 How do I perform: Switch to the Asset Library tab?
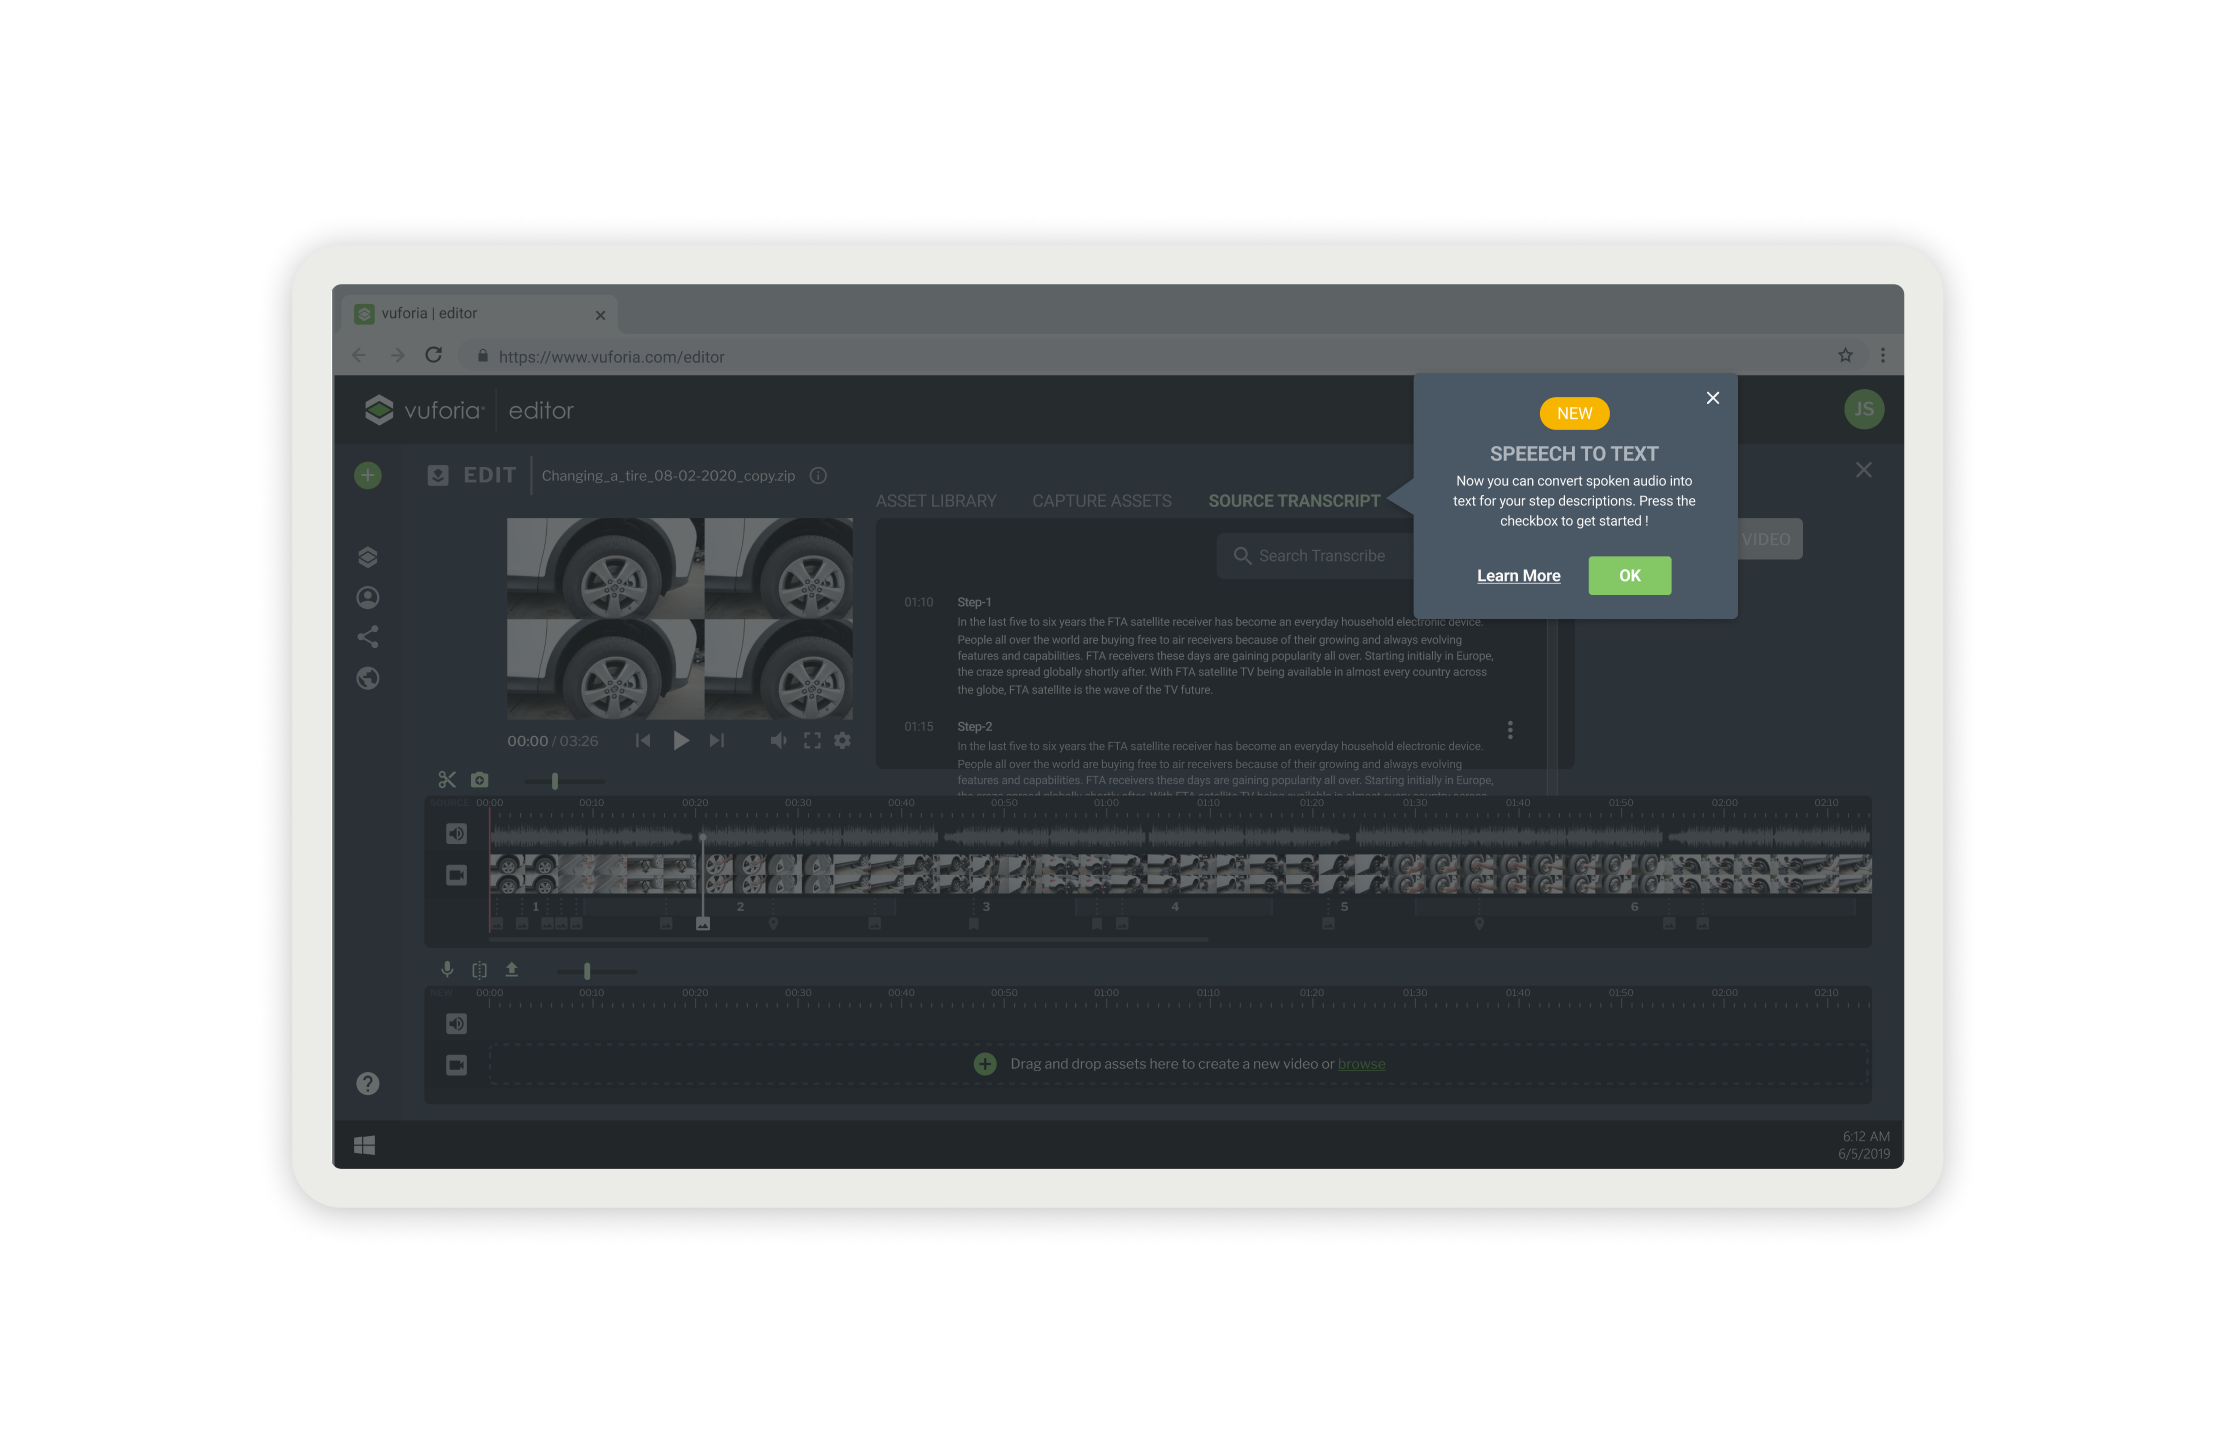click(936, 501)
